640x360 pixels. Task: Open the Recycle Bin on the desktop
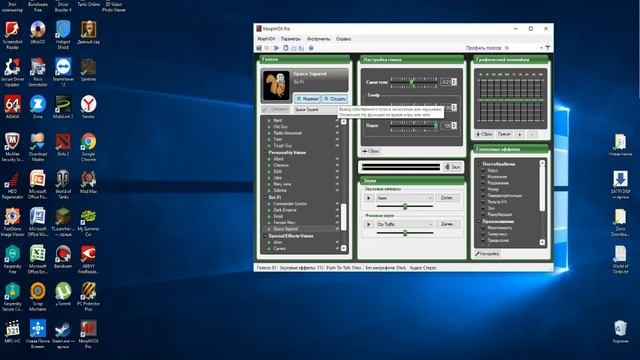click(x=620, y=331)
